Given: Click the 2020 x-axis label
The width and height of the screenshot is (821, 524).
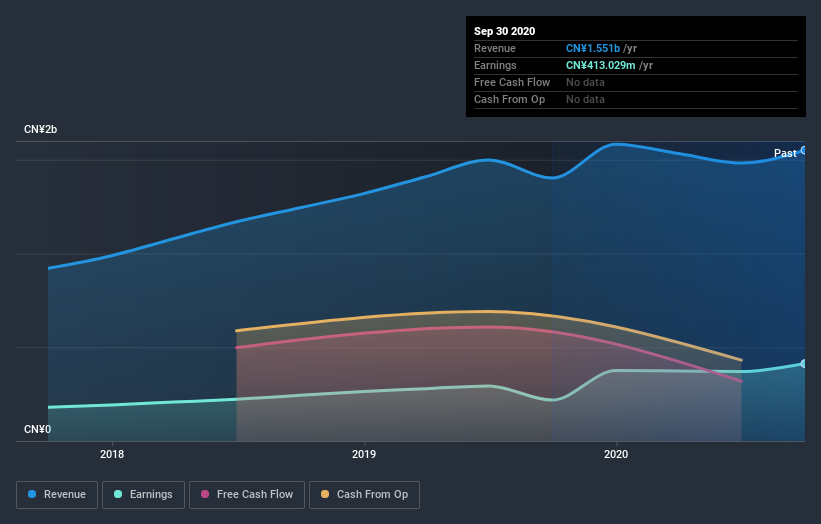Looking at the screenshot, I should 616,454.
